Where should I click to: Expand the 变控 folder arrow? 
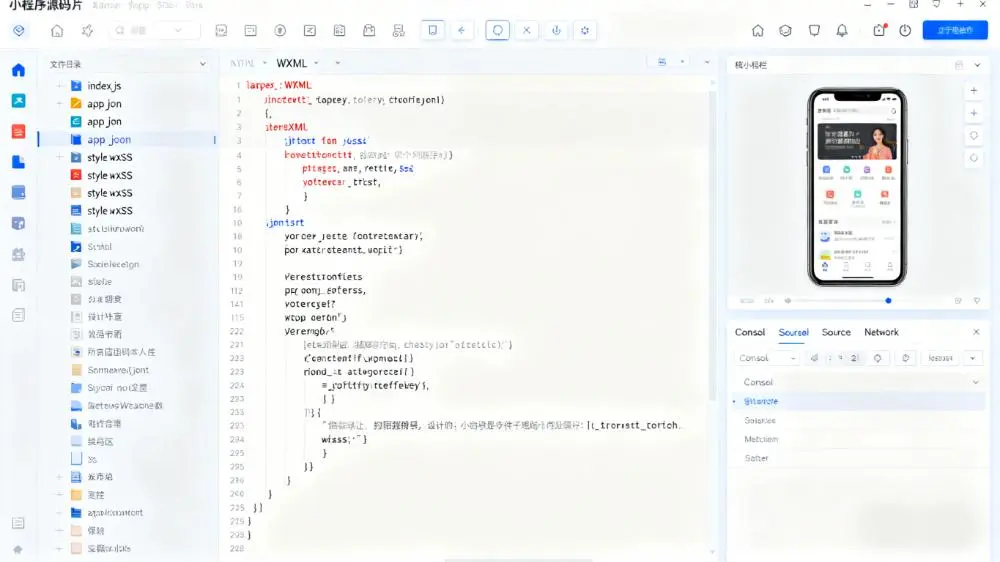(x=59, y=494)
